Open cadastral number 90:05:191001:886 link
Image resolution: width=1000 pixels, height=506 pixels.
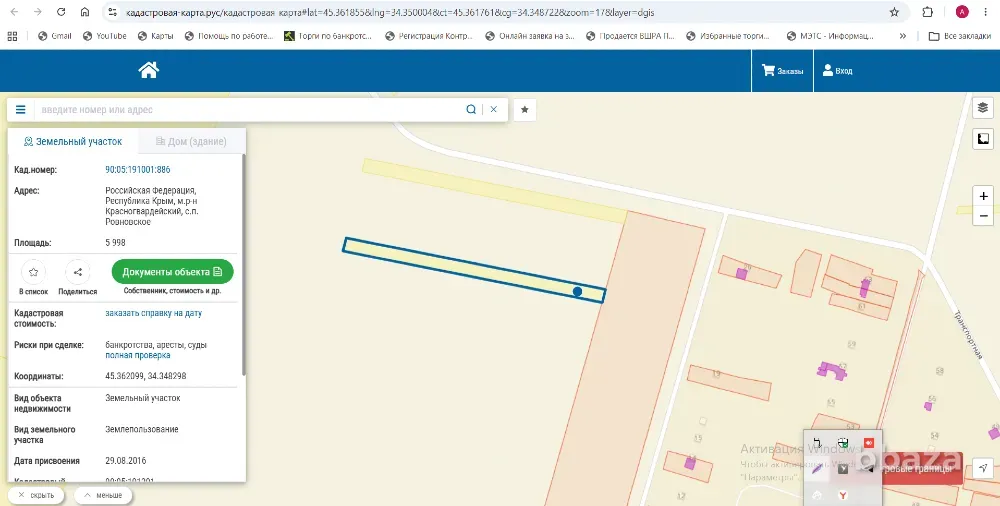138,170
